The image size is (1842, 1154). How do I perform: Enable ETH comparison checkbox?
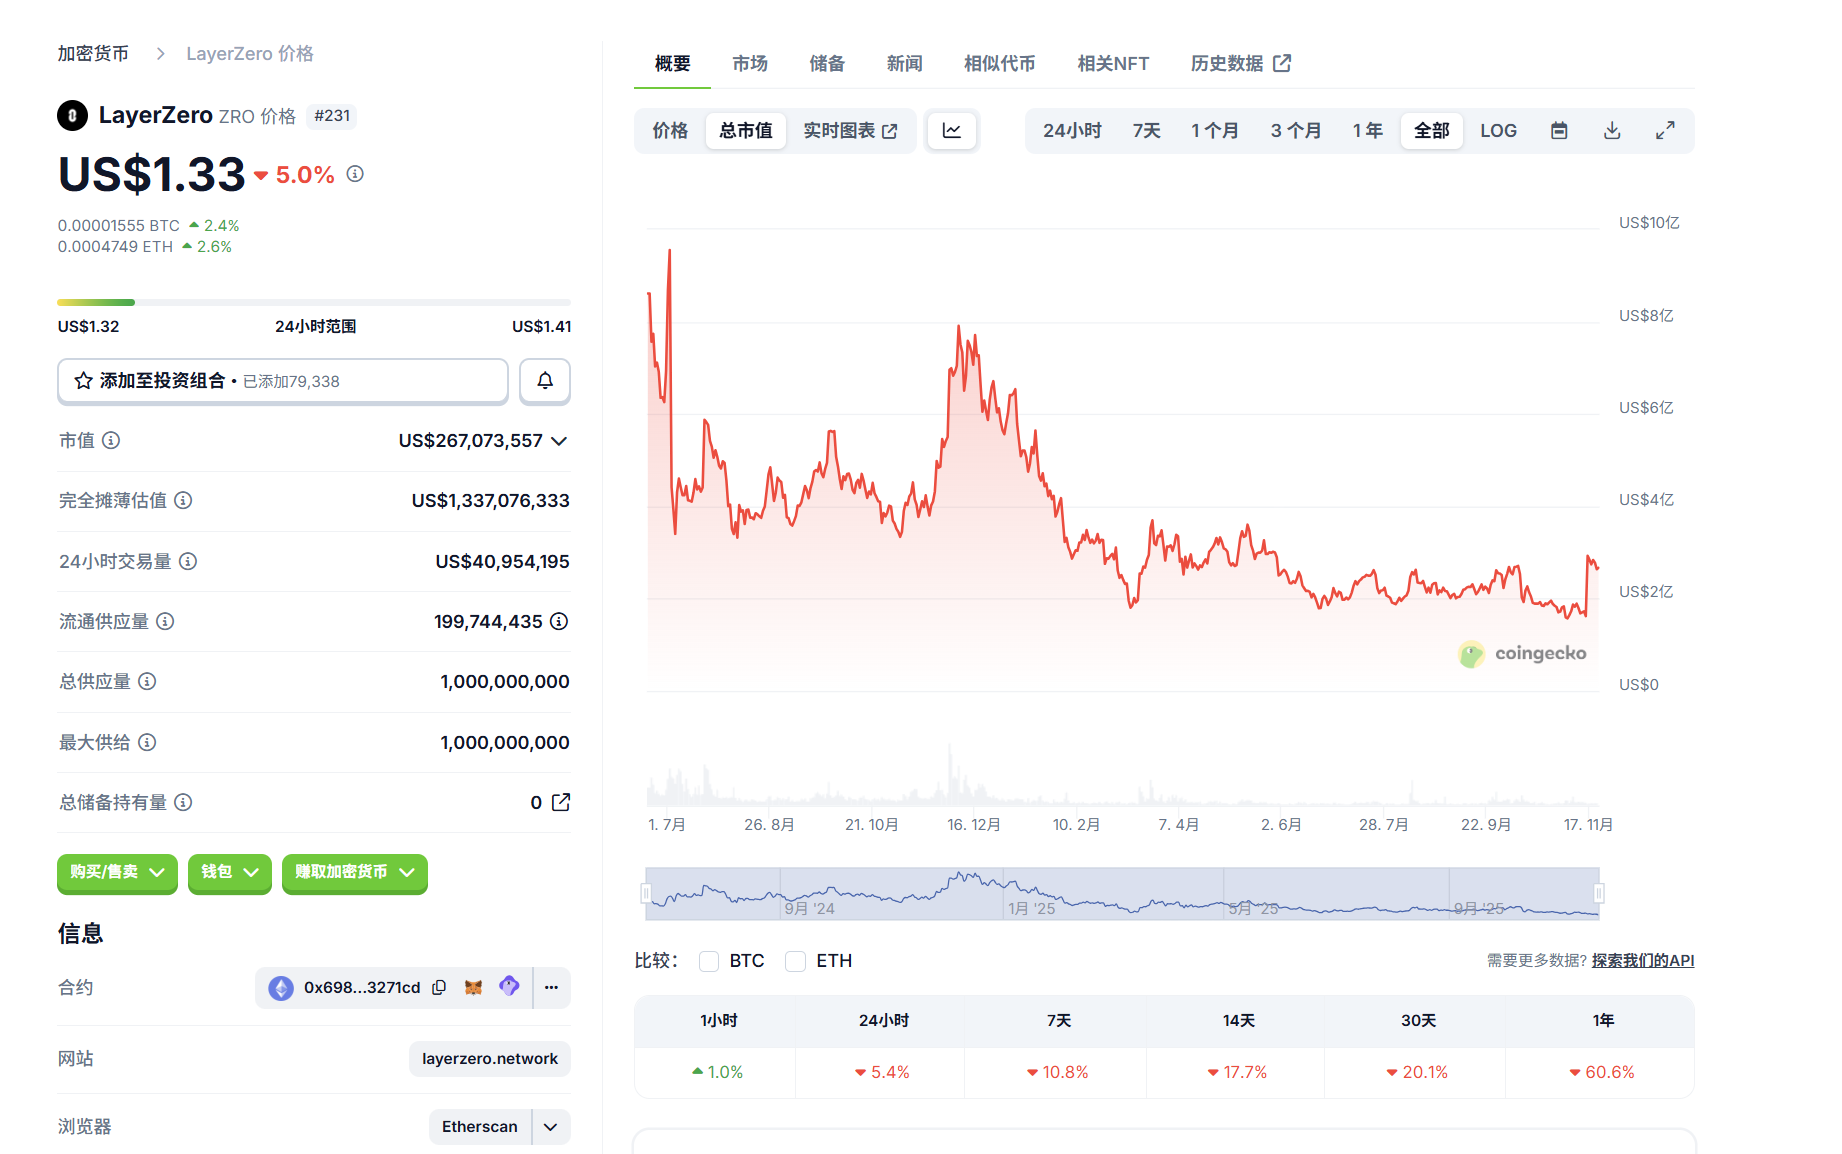(x=796, y=961)
